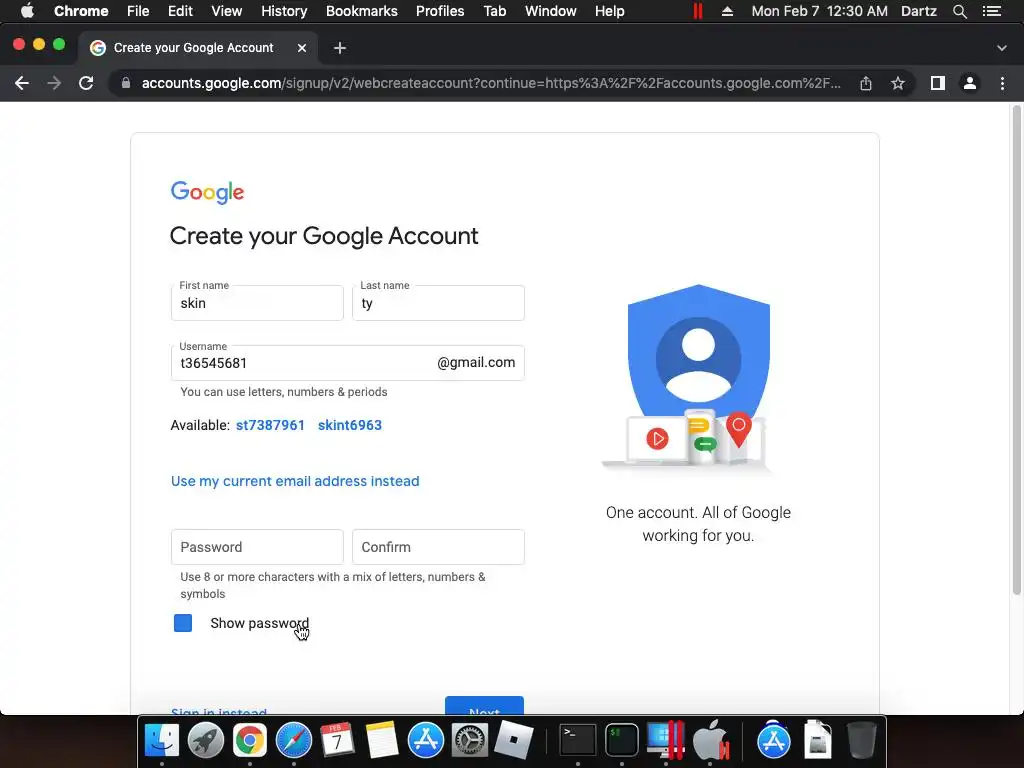
Task: Choose suggested username skint6963
Action: point(350,425)
